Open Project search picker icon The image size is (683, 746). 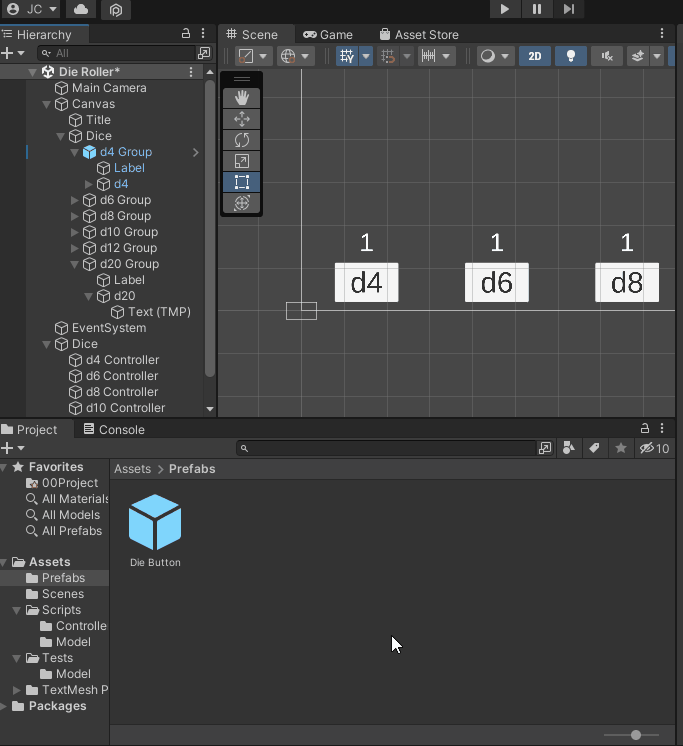tap(545, 448)
